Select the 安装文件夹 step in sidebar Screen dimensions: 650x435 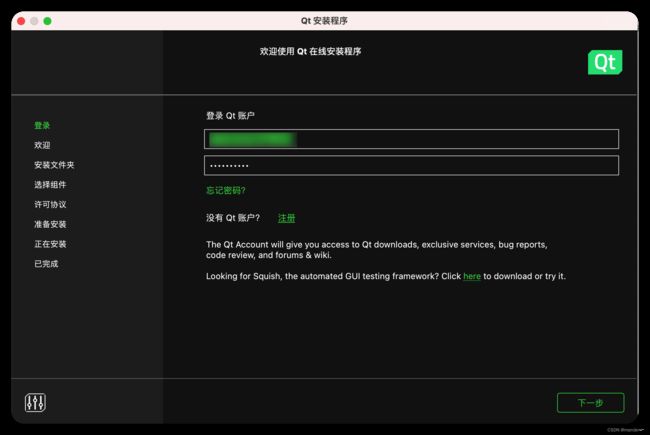54,165
